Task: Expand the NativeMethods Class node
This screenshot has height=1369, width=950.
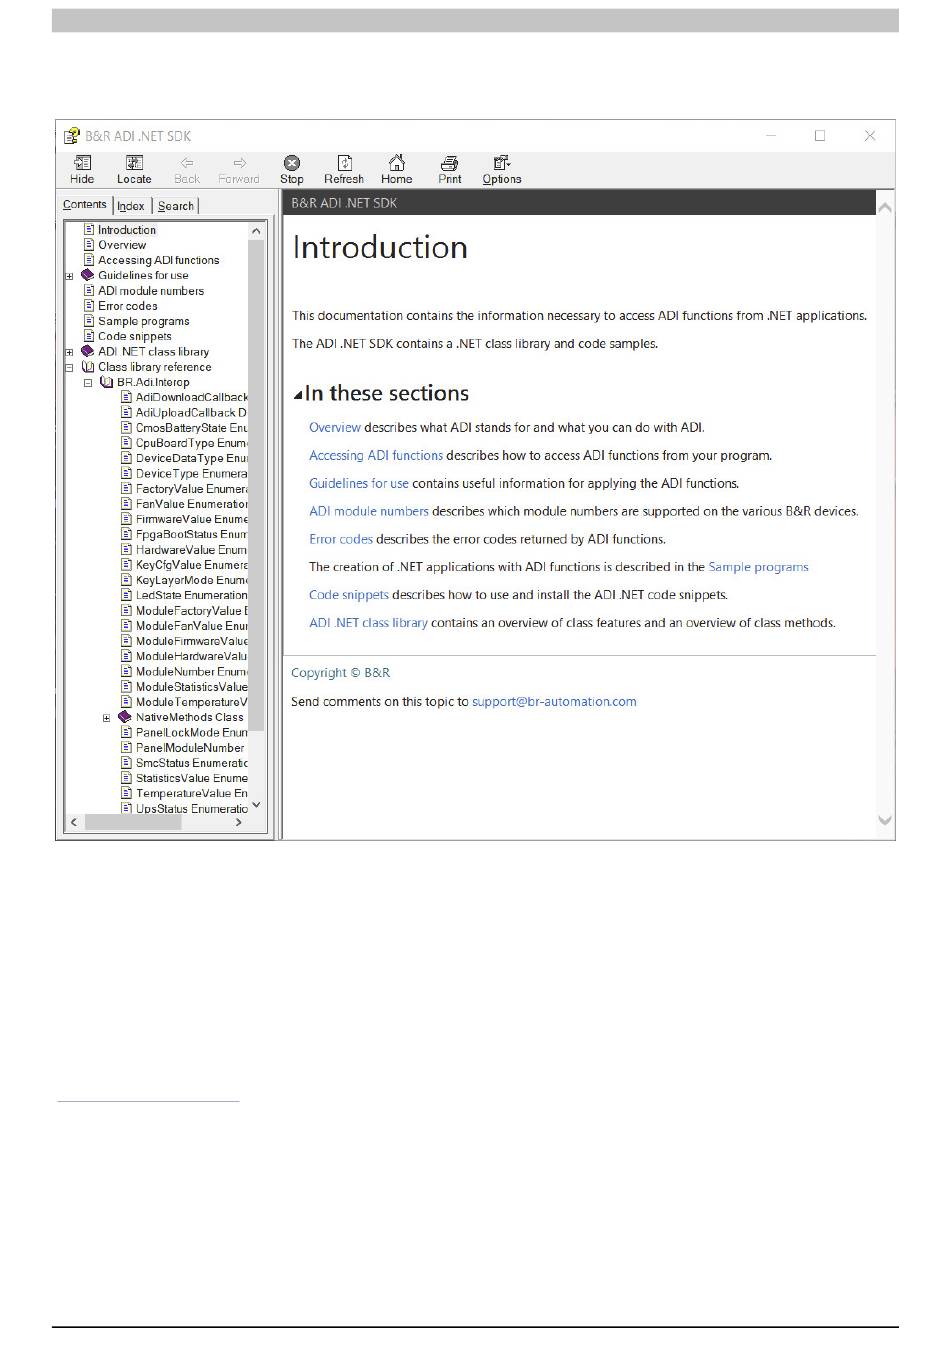Action: pos(107,718)
